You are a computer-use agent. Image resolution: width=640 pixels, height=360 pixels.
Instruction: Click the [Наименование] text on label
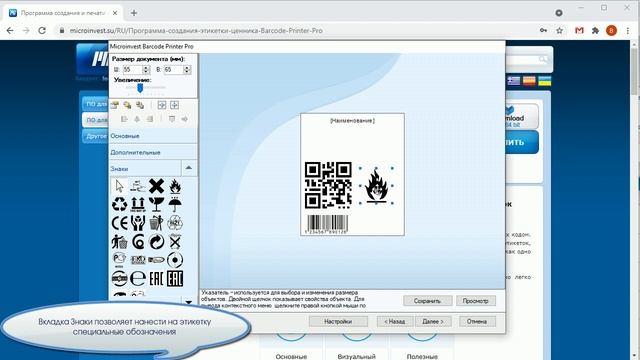point(352,121)
